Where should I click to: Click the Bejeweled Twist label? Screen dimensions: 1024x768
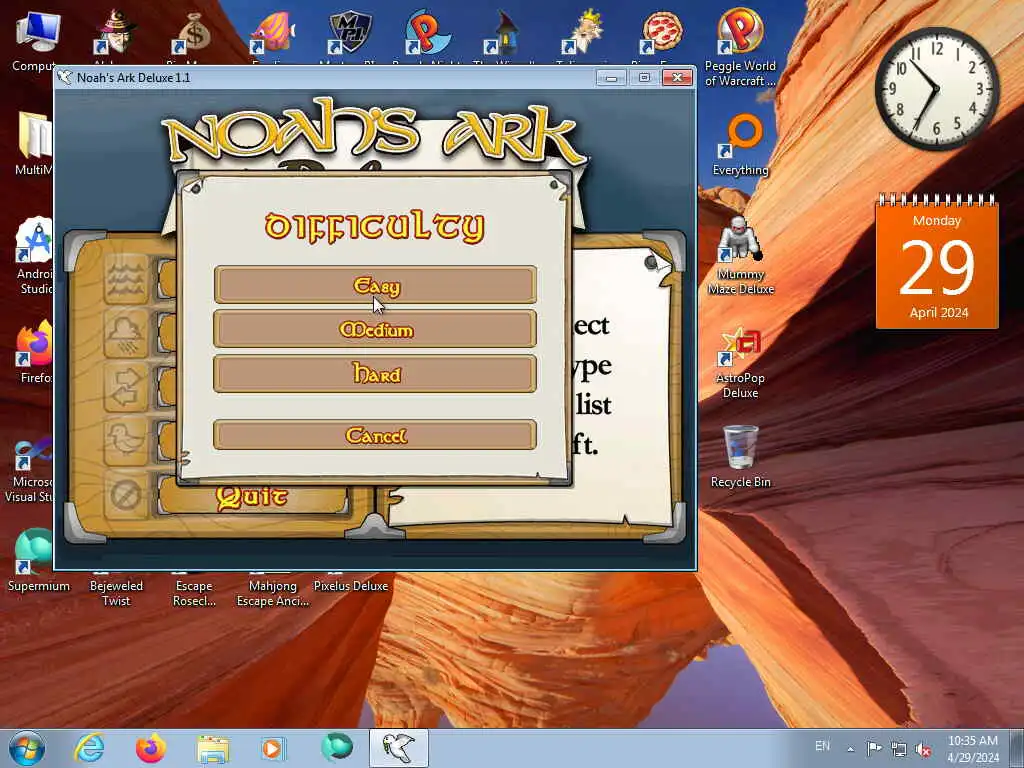click(116, 593)
